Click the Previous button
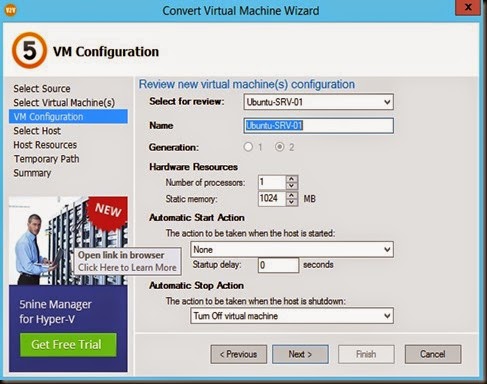Viewport: 487px width, 384px height. 239,354
